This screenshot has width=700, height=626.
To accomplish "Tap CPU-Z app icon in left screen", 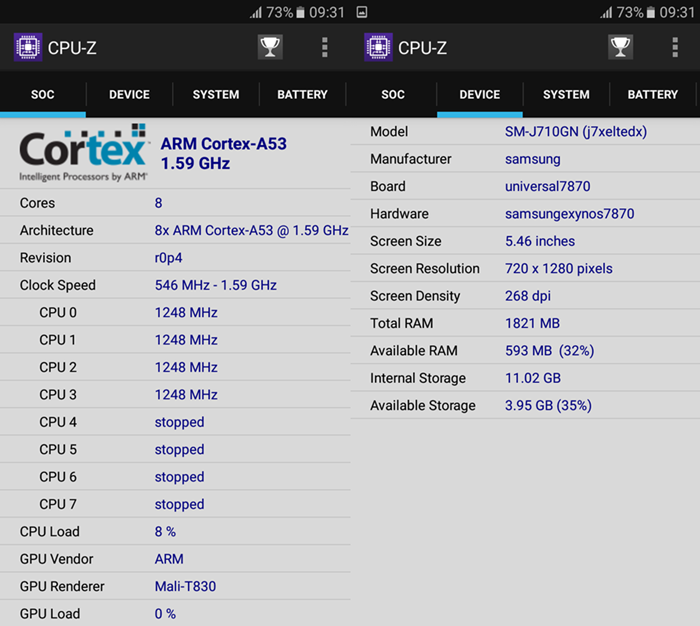I will click(28, 47).
